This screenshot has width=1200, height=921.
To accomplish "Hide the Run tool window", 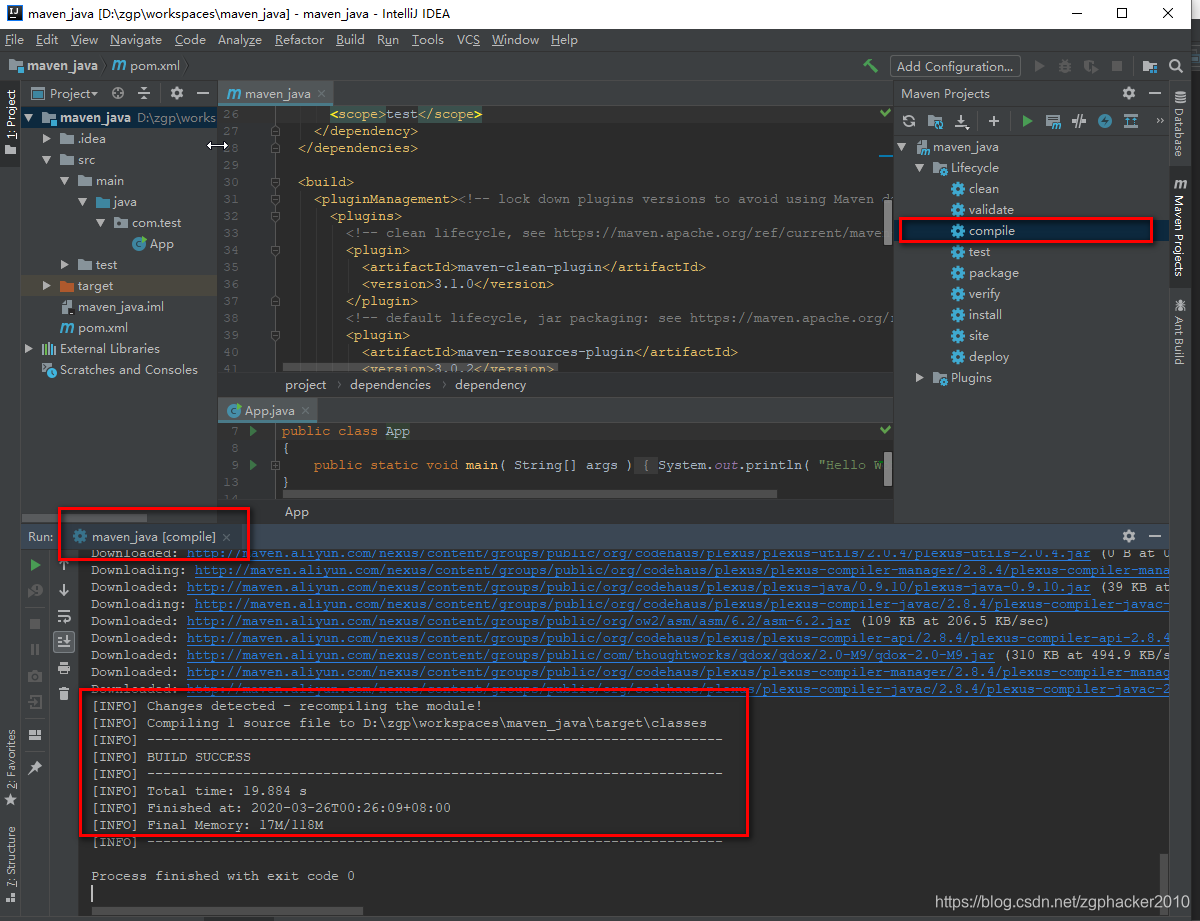I will pos(1155,536).
